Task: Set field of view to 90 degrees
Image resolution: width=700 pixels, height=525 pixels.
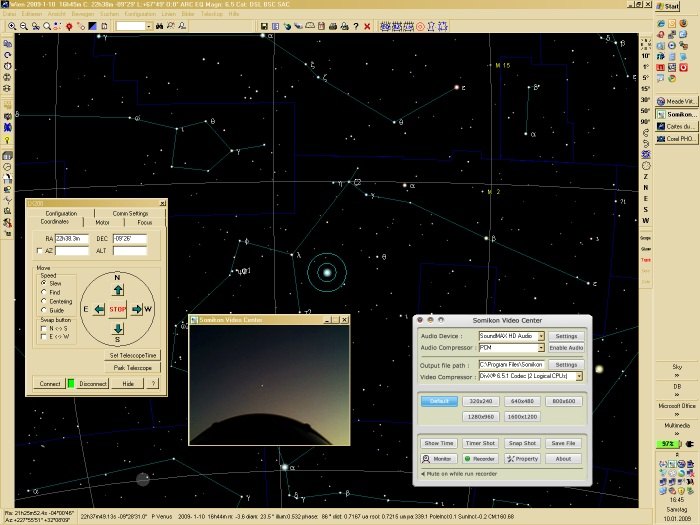Action: (646, 121)
